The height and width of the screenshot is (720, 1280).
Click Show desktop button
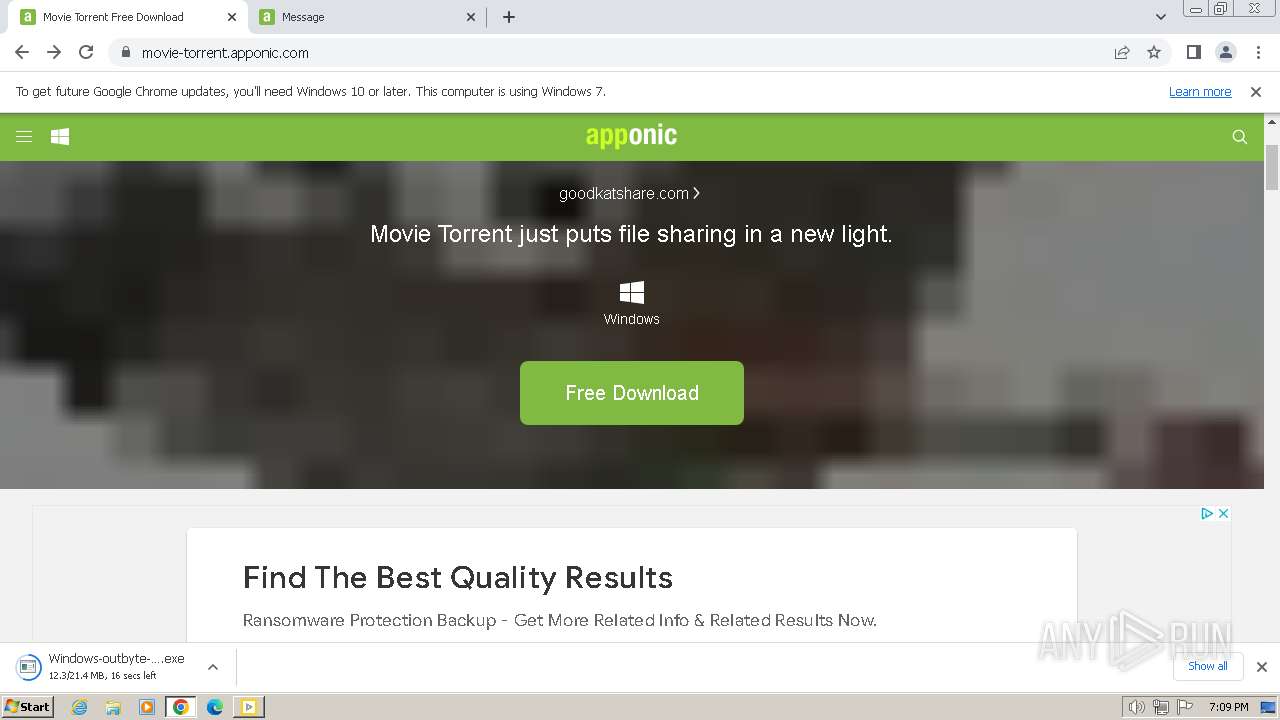pos(1270,707)
